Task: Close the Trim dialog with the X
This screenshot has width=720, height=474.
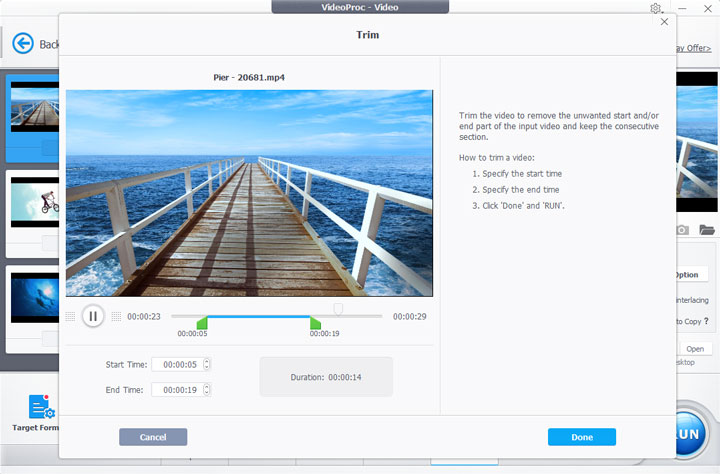Action: 664,22
